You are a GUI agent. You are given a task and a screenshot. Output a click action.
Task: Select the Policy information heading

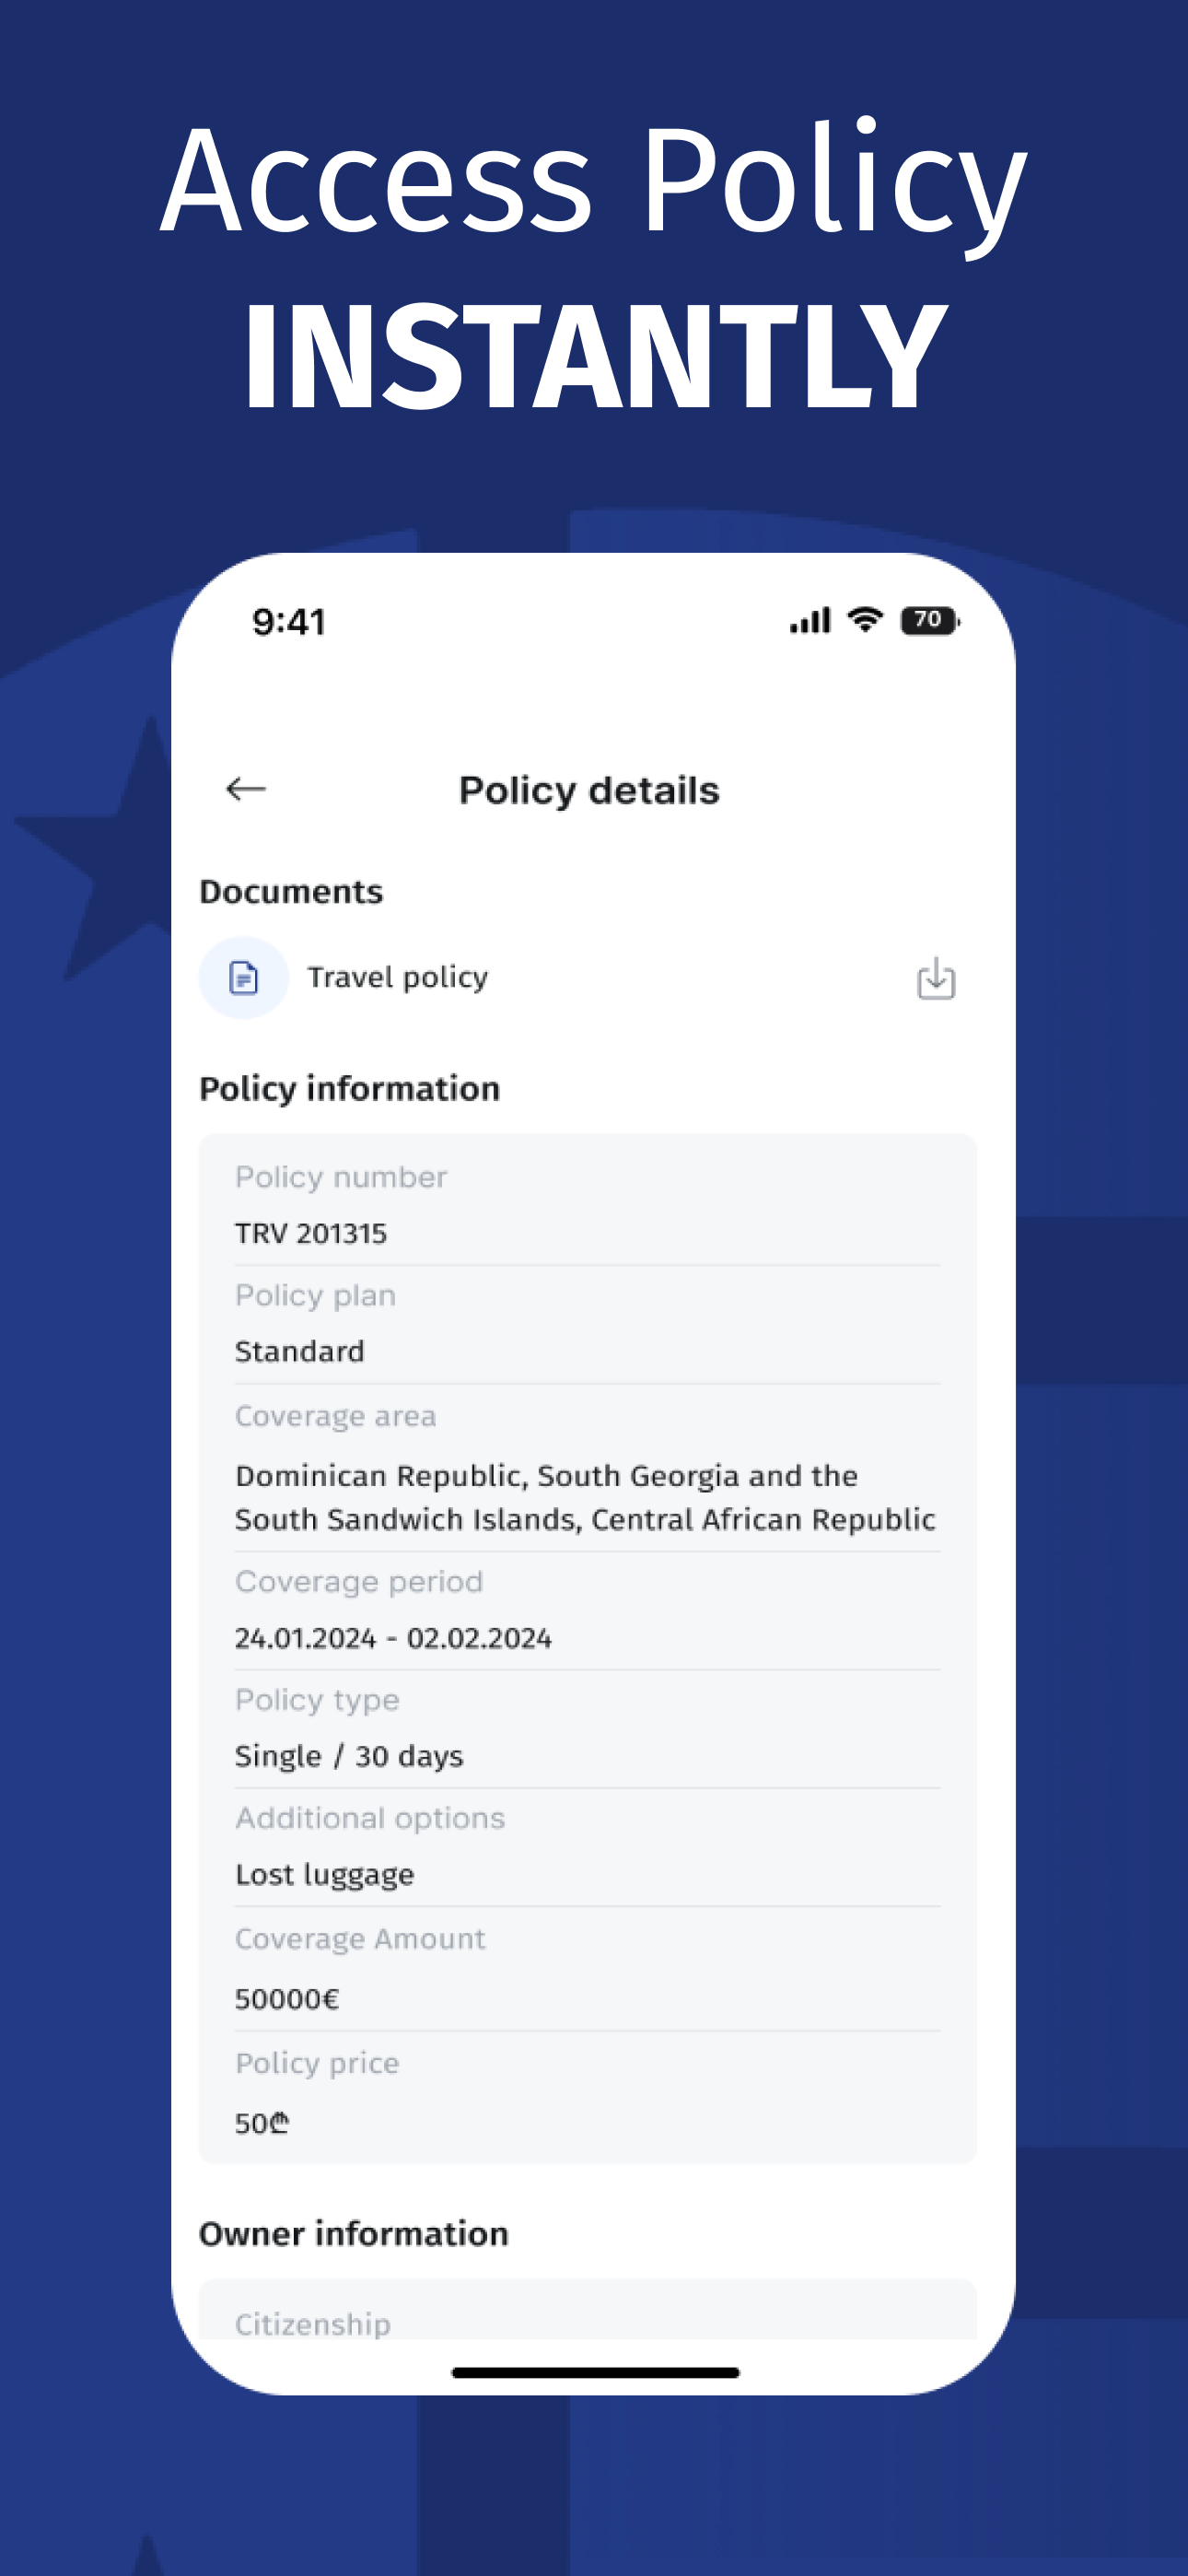pos(350,1089)
